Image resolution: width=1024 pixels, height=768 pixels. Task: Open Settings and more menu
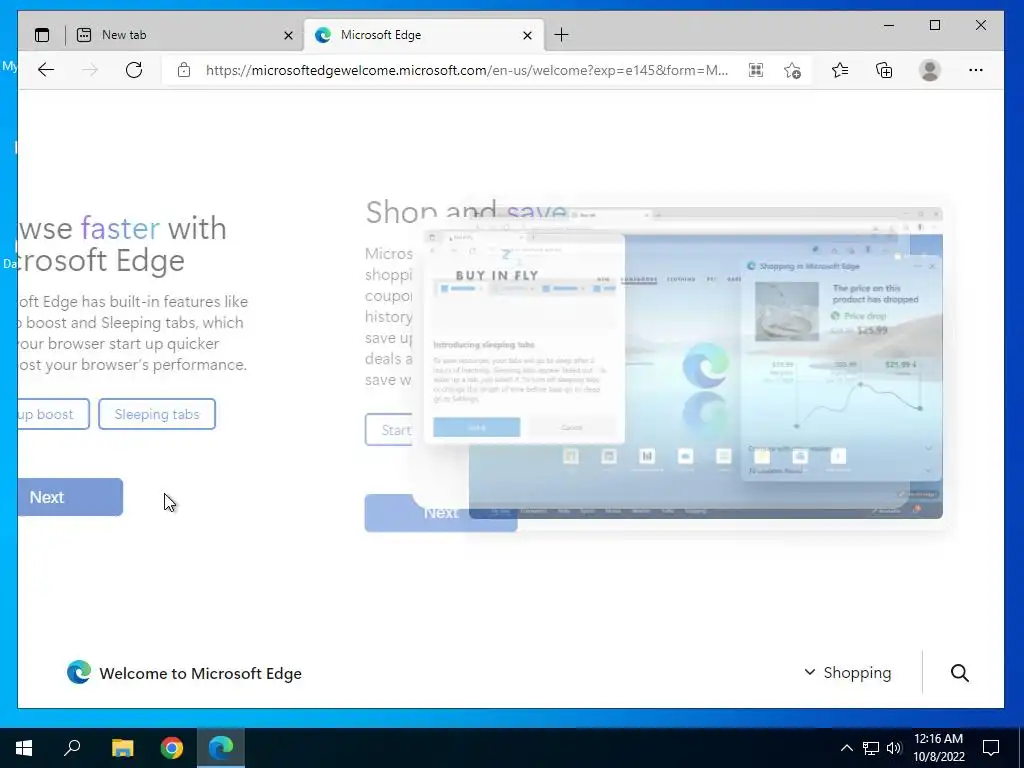(976, 70)
